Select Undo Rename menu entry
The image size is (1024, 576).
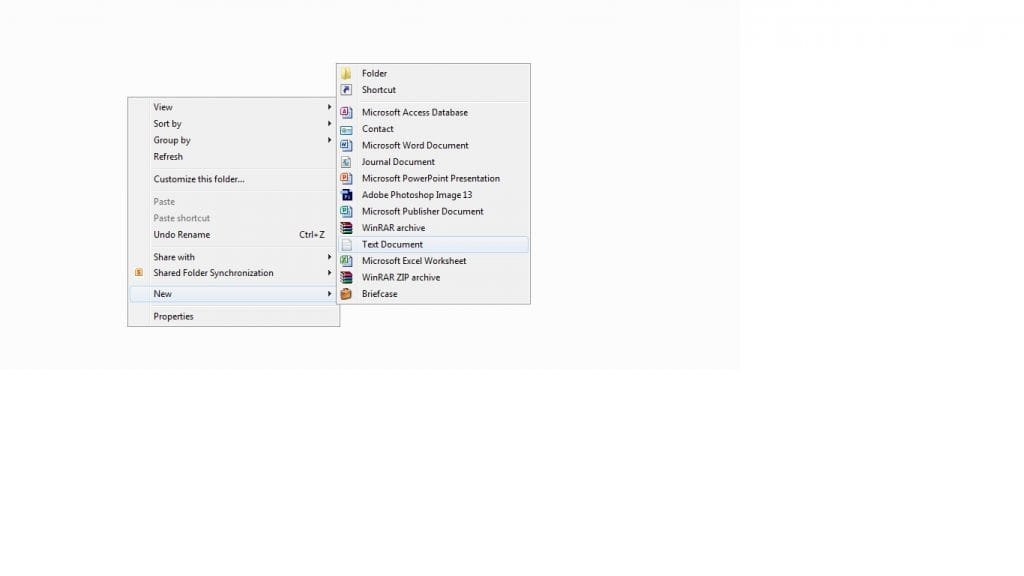tap(181, 235)
